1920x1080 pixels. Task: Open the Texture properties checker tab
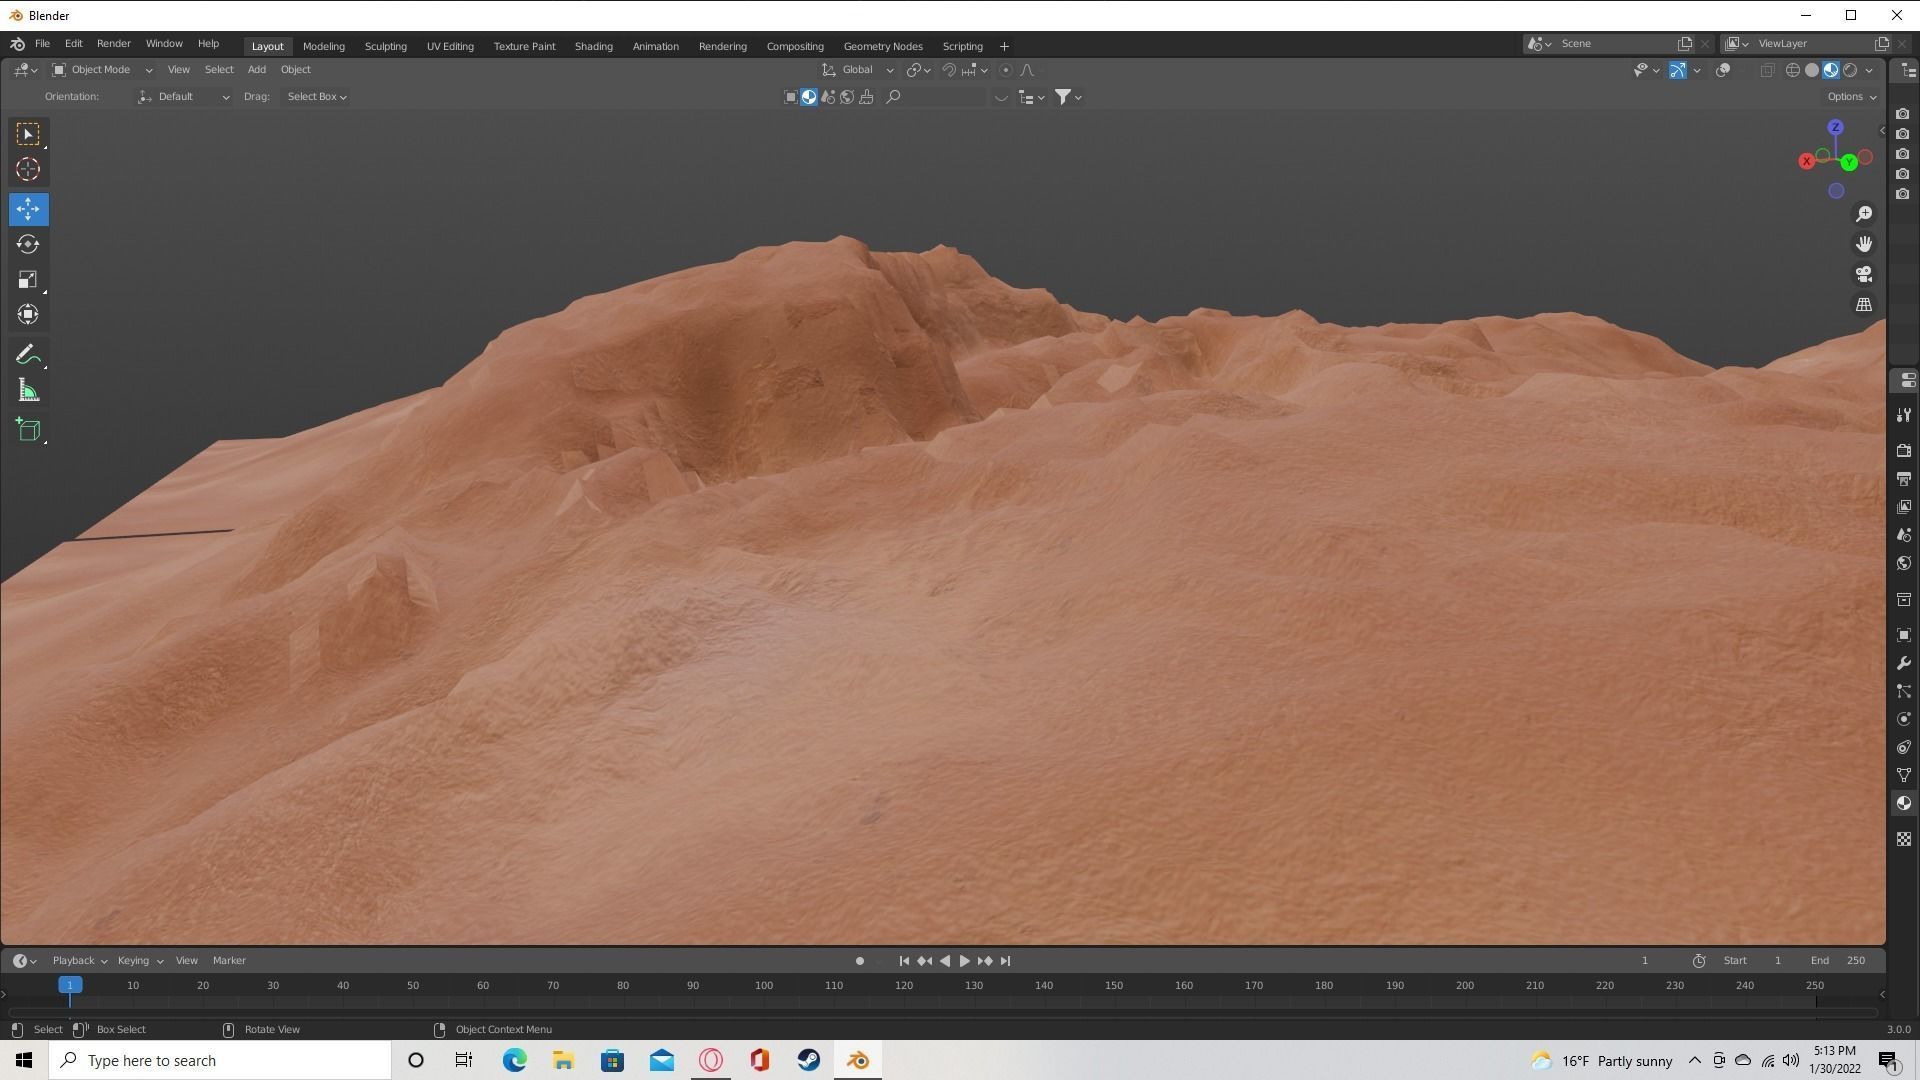(x=1904, y=839)
